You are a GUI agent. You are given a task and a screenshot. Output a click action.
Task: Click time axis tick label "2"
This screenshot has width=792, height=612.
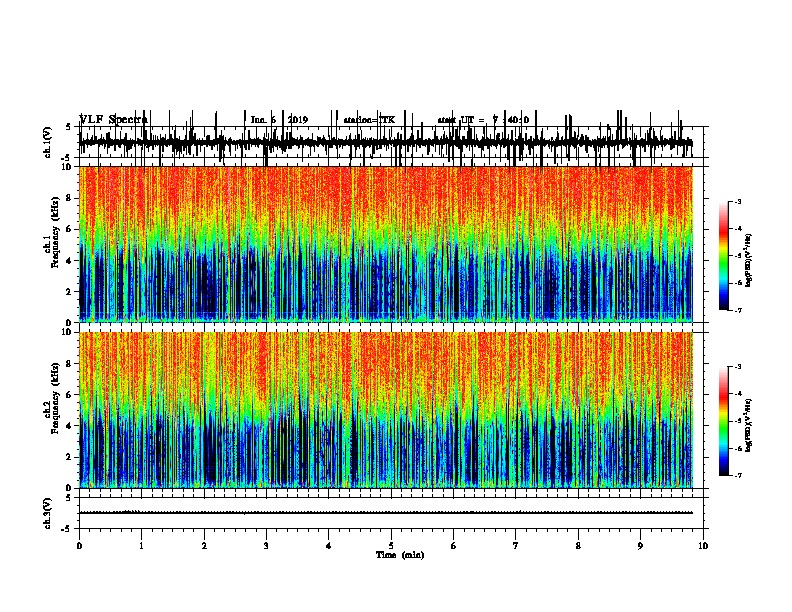[x=204, y=546]
